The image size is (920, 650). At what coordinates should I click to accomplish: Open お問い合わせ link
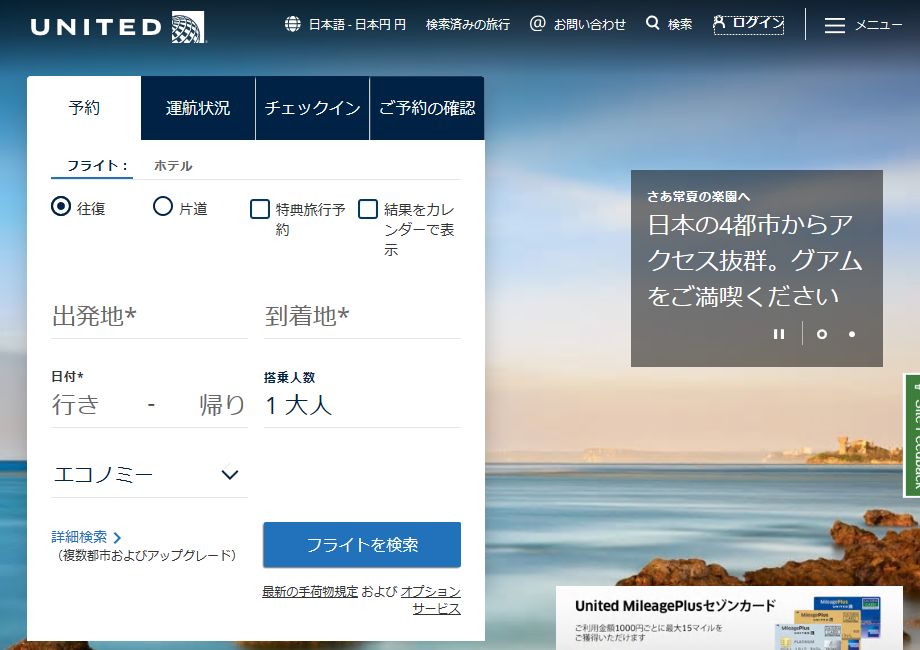590,24
